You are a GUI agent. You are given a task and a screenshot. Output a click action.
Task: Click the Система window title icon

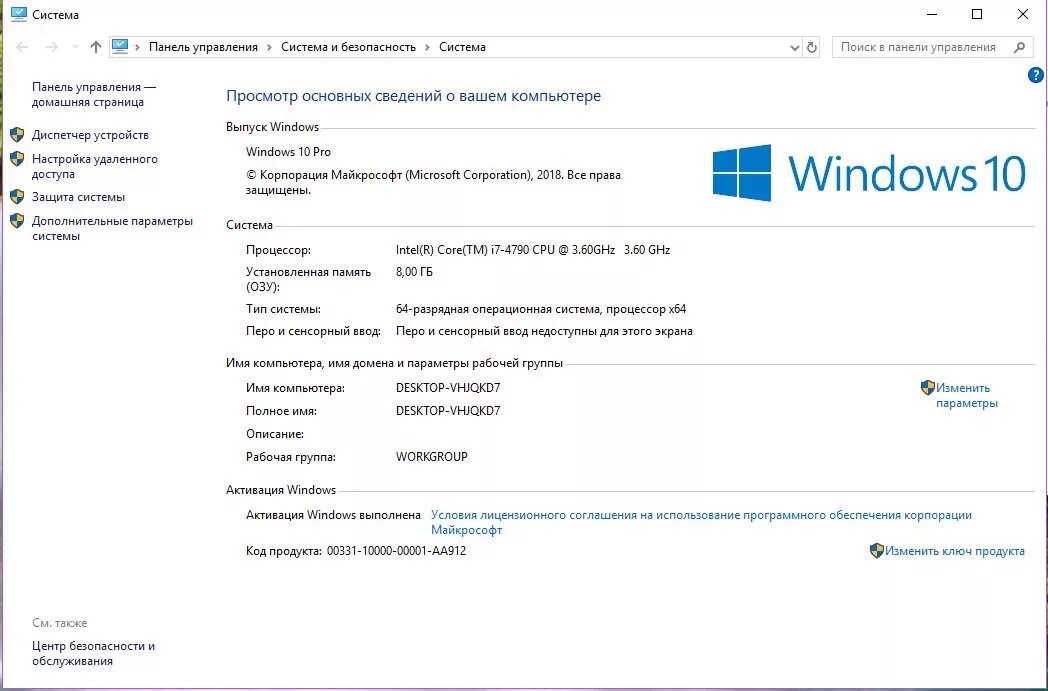[x=19, y=14]
